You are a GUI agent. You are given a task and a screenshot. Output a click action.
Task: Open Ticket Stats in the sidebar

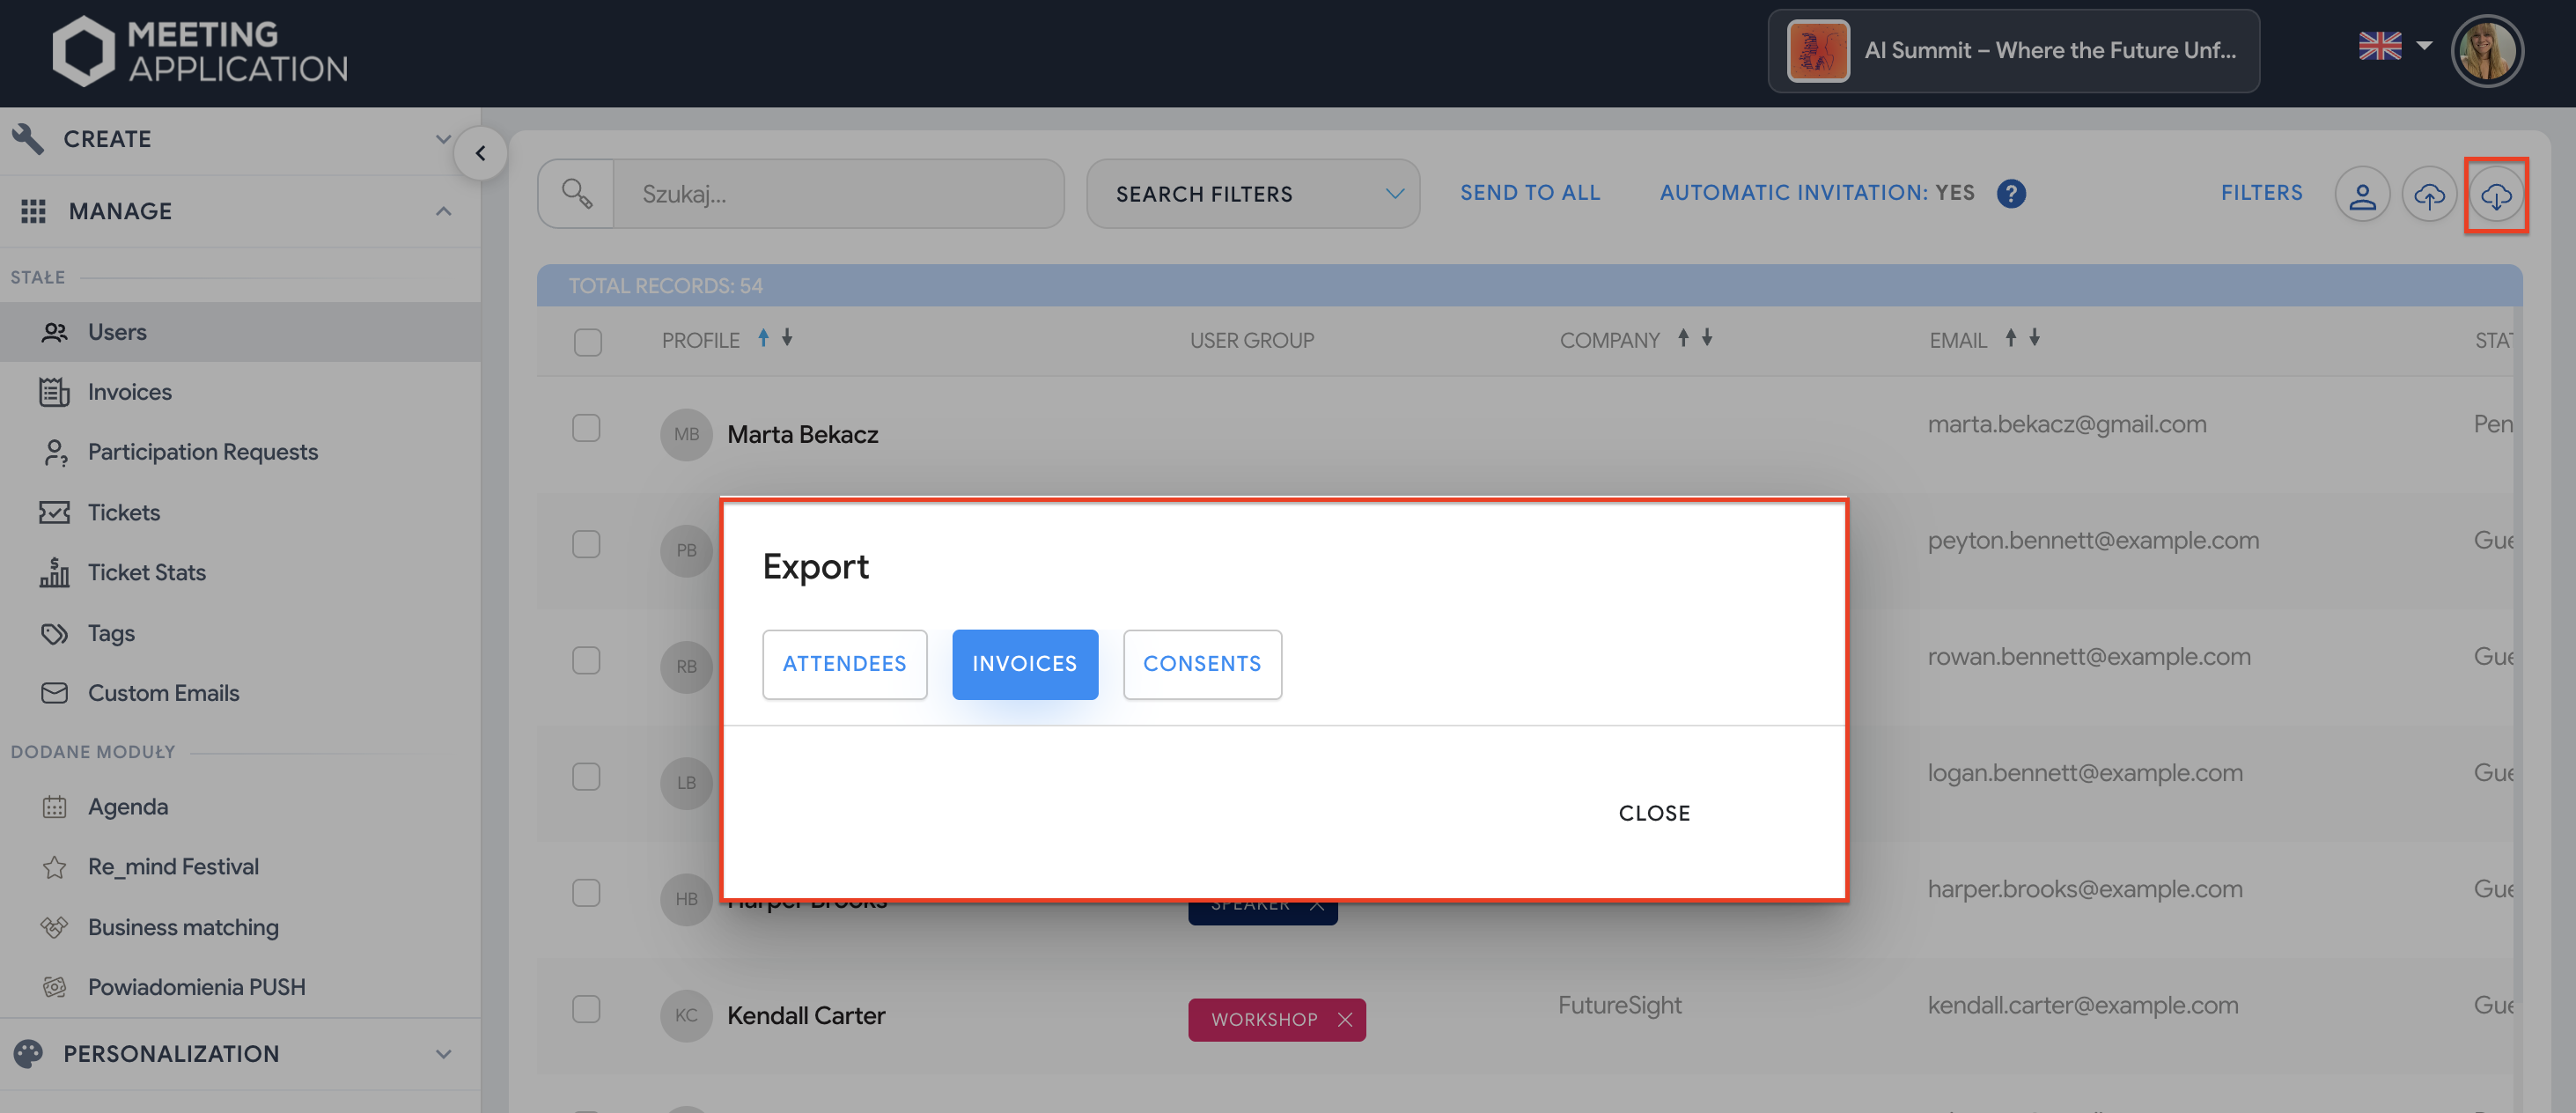click(x=146, y=572)
